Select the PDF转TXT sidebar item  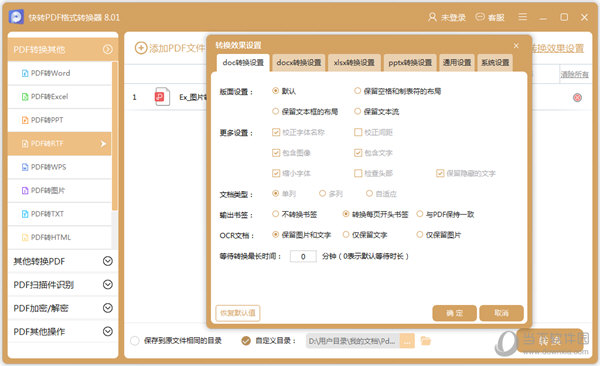point(60,214)
